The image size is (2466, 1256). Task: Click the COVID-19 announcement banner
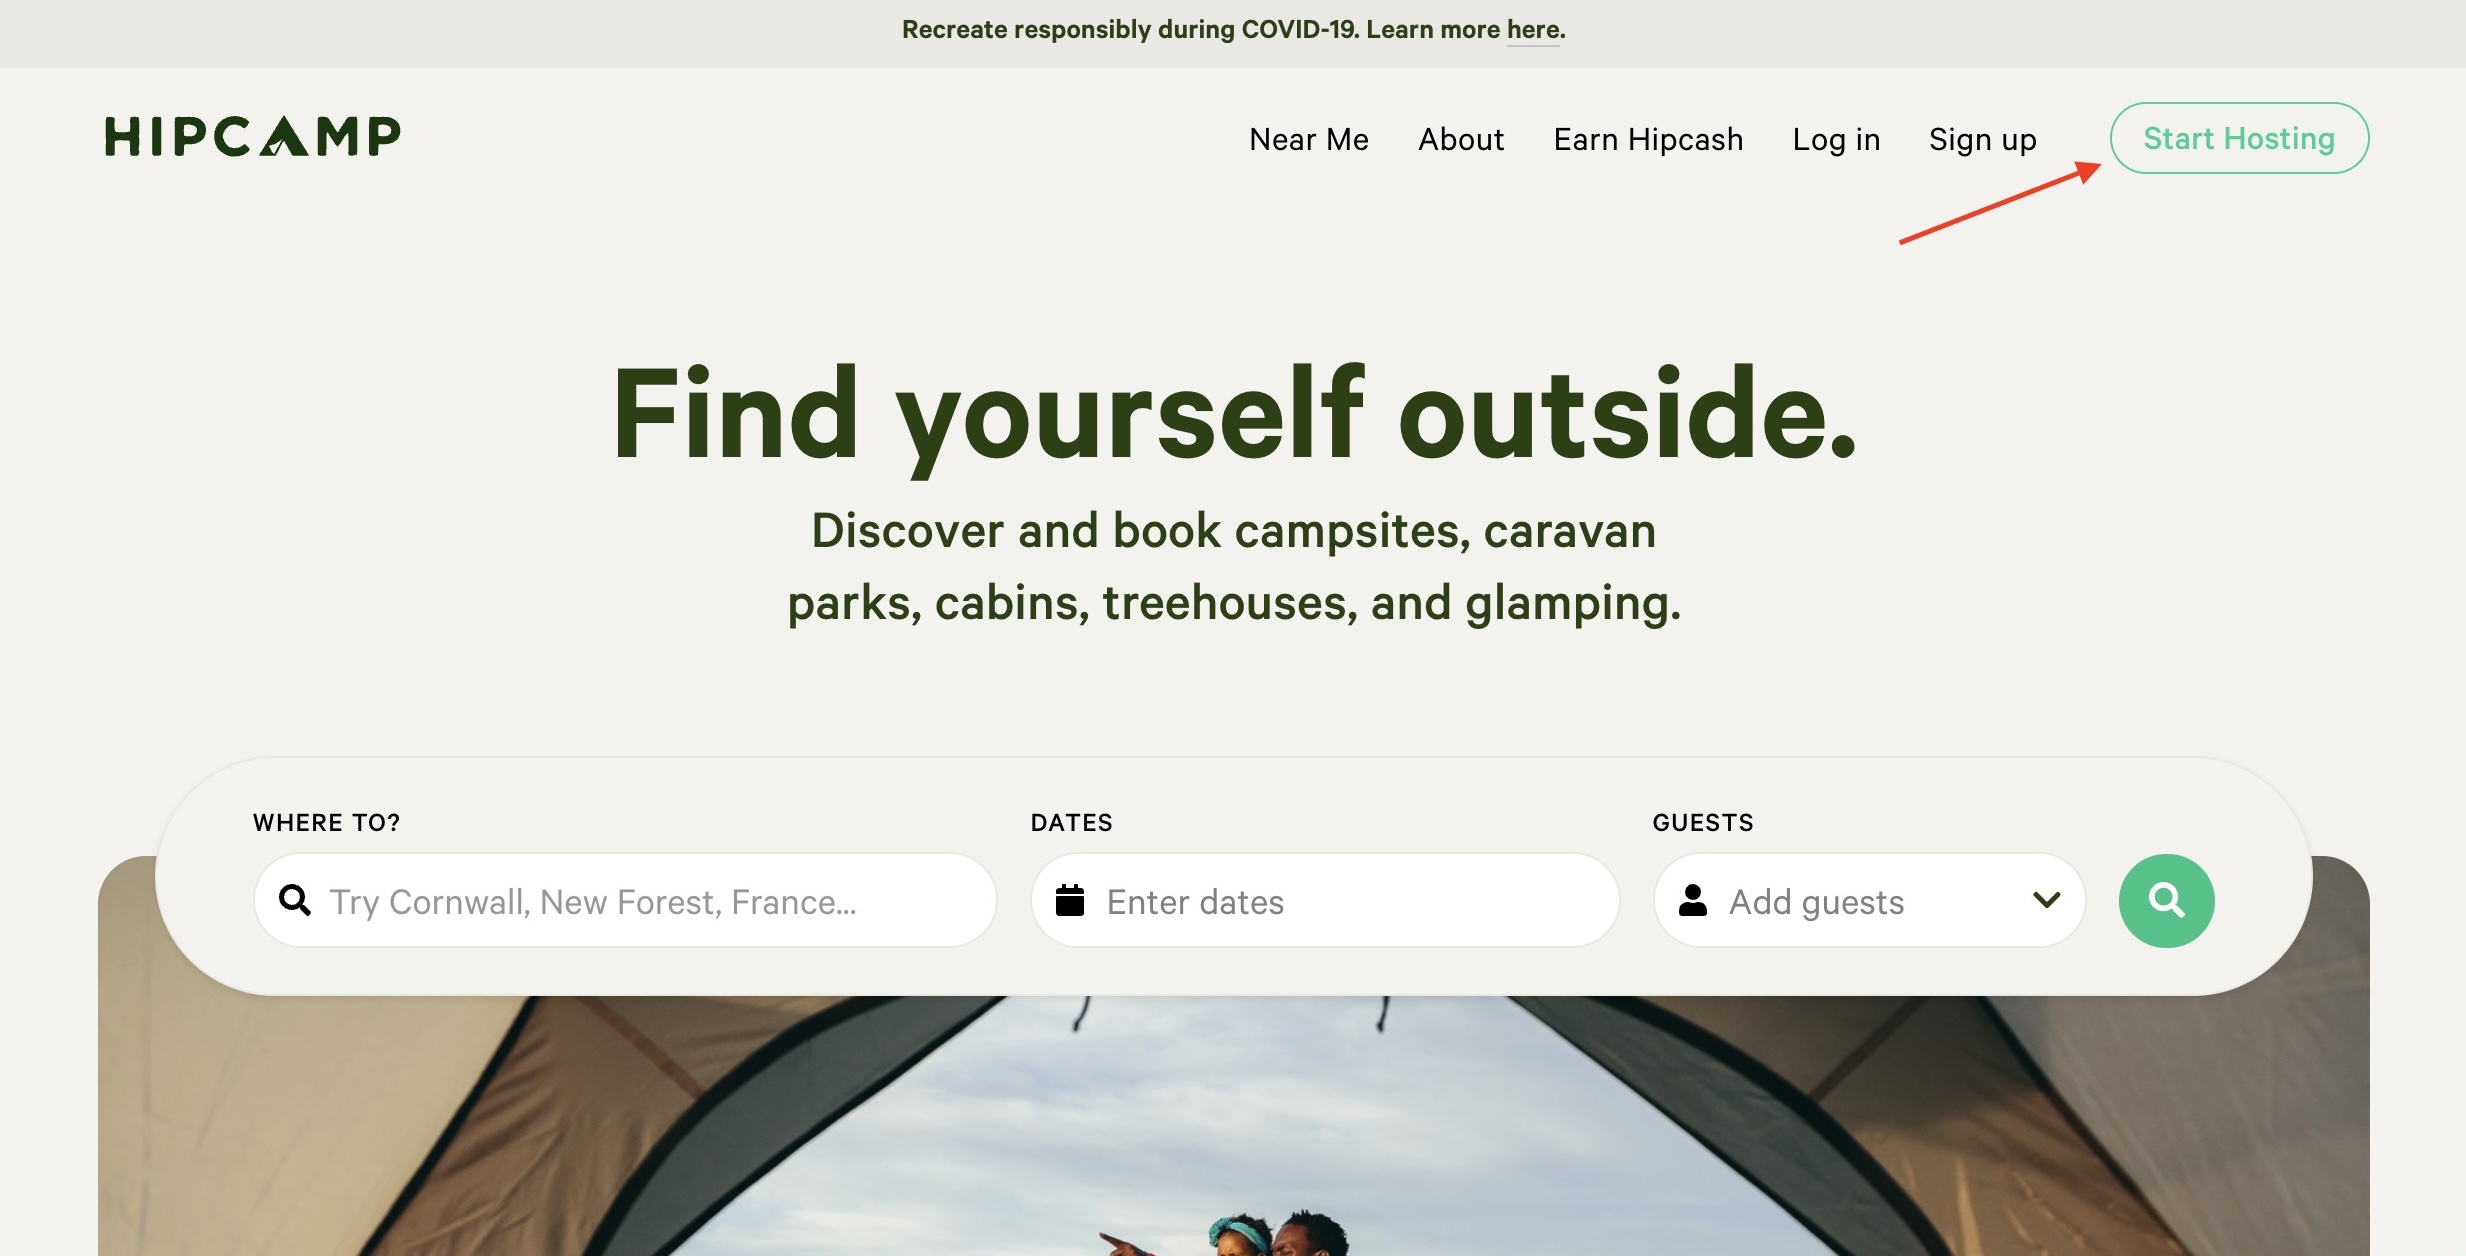1233,33
